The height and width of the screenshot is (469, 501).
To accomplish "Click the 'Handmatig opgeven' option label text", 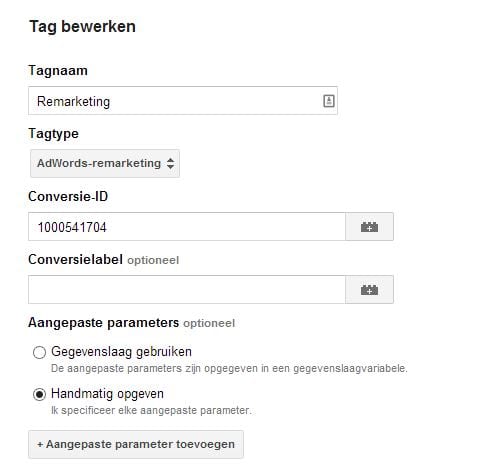I will tap(107, 394).
